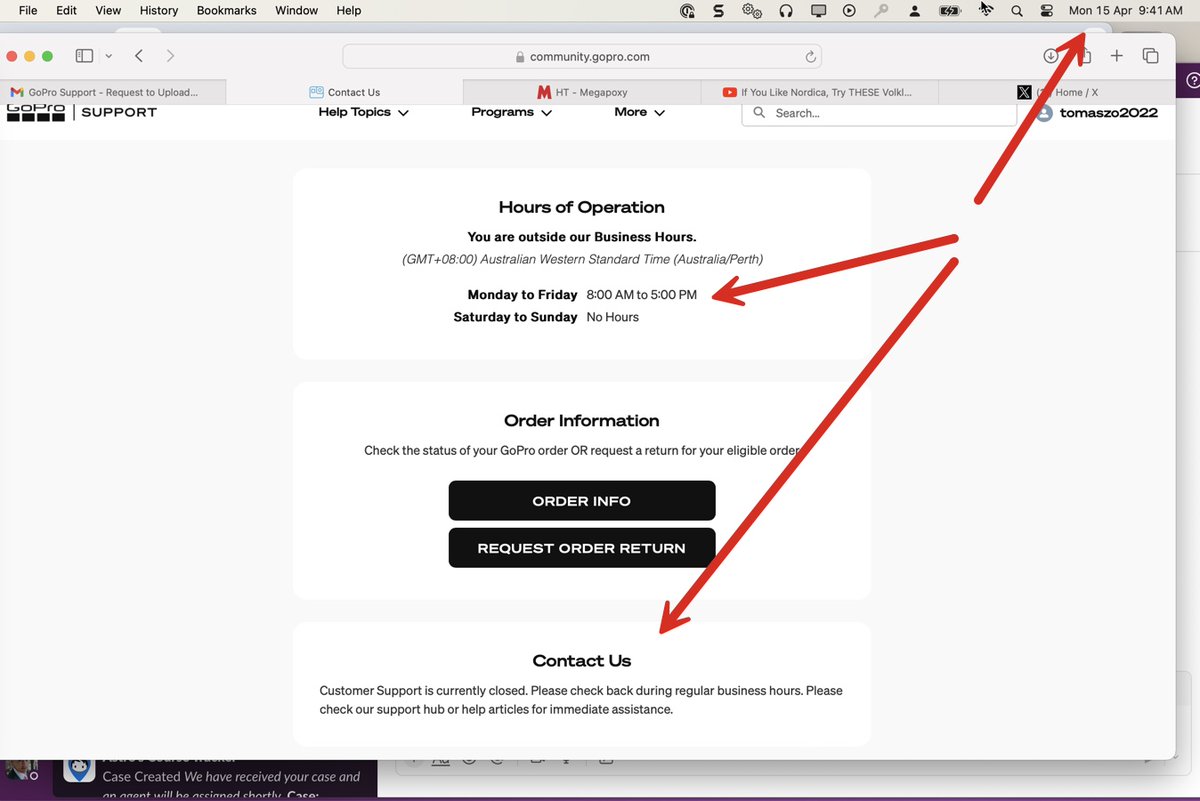Open Spotlight search in the menu bar
This screenshot has height=801, width=1200.
[1017, 11]
